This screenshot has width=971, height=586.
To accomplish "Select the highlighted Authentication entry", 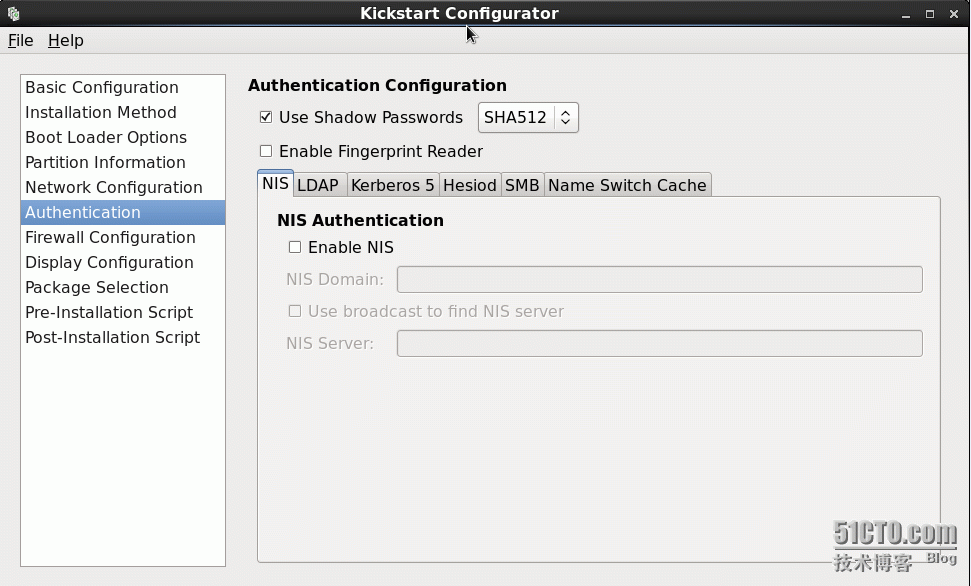I will [x=123, y=212].
